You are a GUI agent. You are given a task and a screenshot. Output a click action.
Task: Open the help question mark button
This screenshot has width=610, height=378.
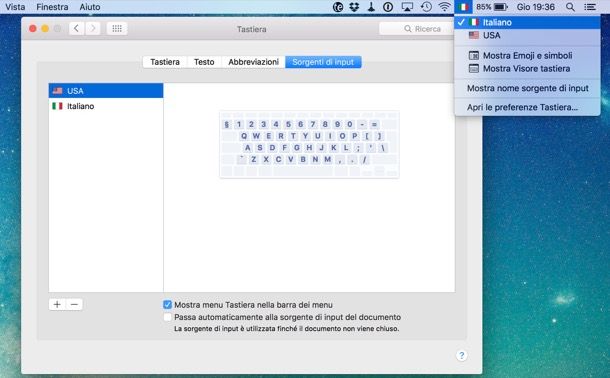tap(461, 355)
